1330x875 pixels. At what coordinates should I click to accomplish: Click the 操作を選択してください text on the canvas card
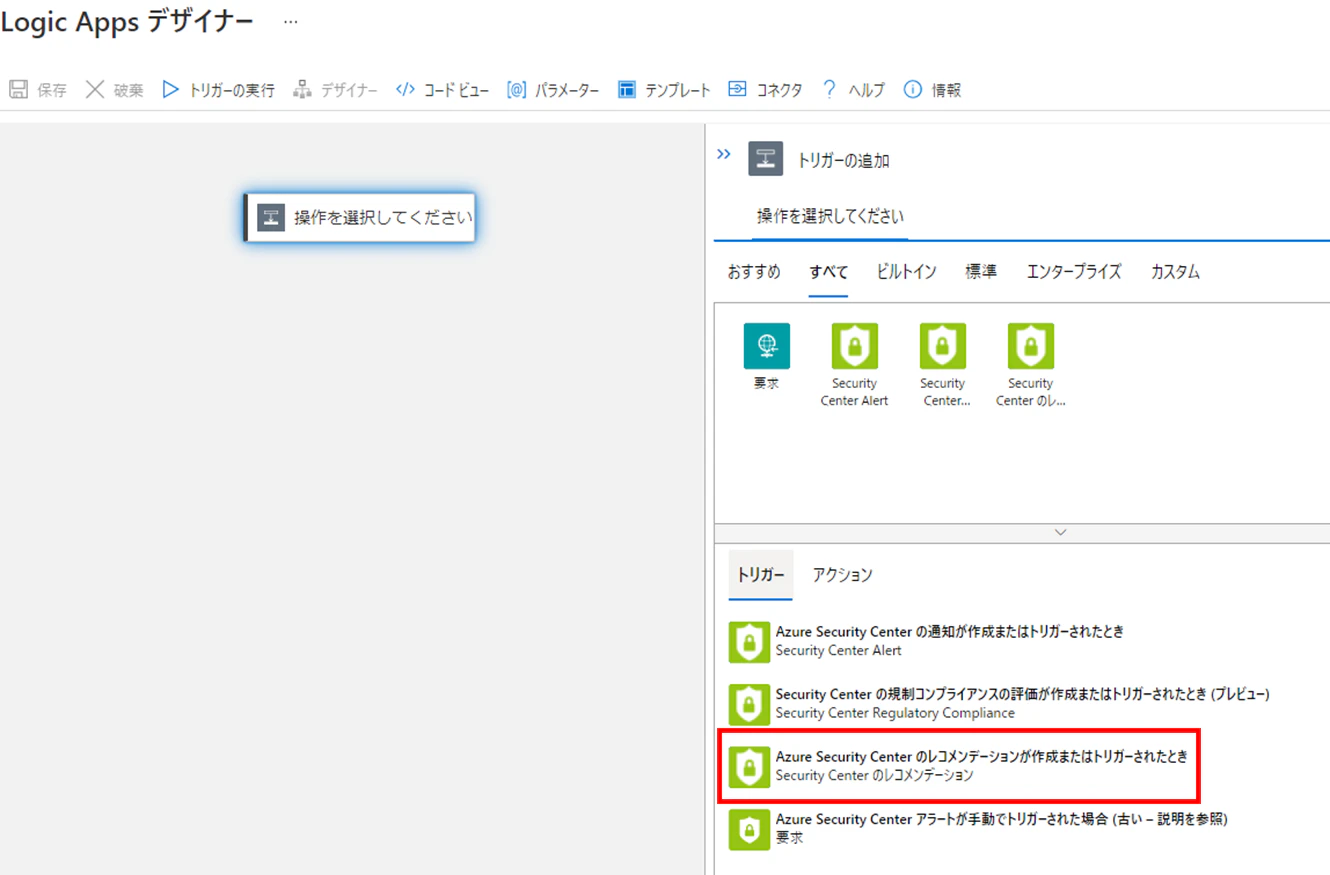point(383,217)
